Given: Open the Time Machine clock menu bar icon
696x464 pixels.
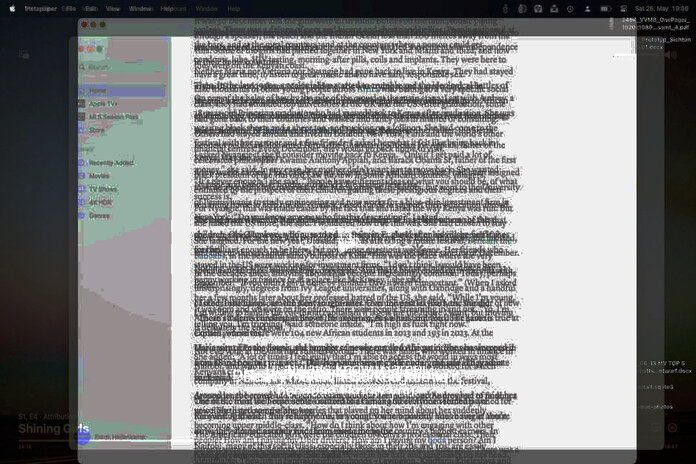Looking at the screenshot, I should [x=570, y=9].
